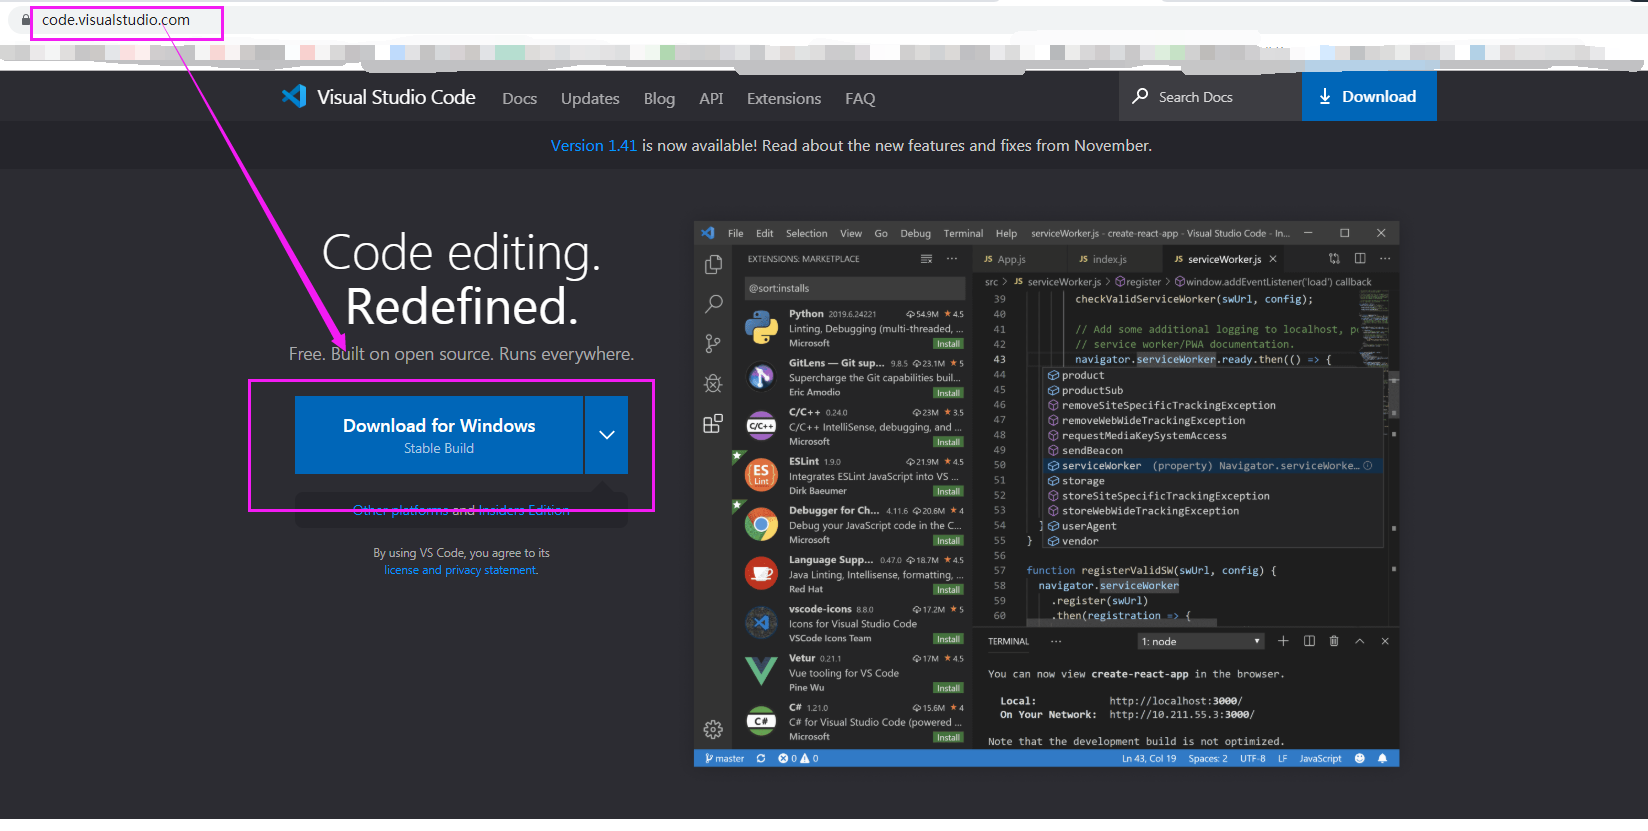Click the Source Control branch icon

point(713,343)
